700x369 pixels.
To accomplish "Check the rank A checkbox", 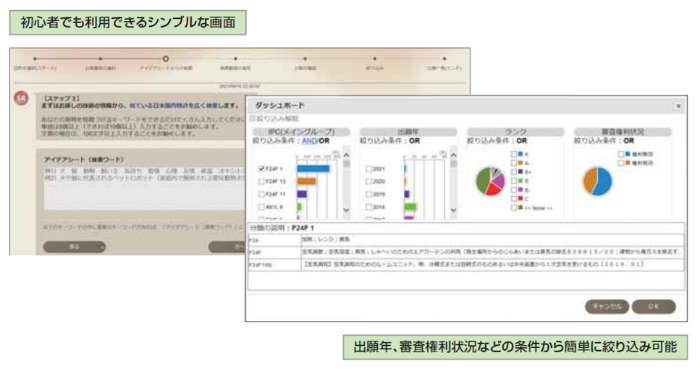I will tap(514, 154).
